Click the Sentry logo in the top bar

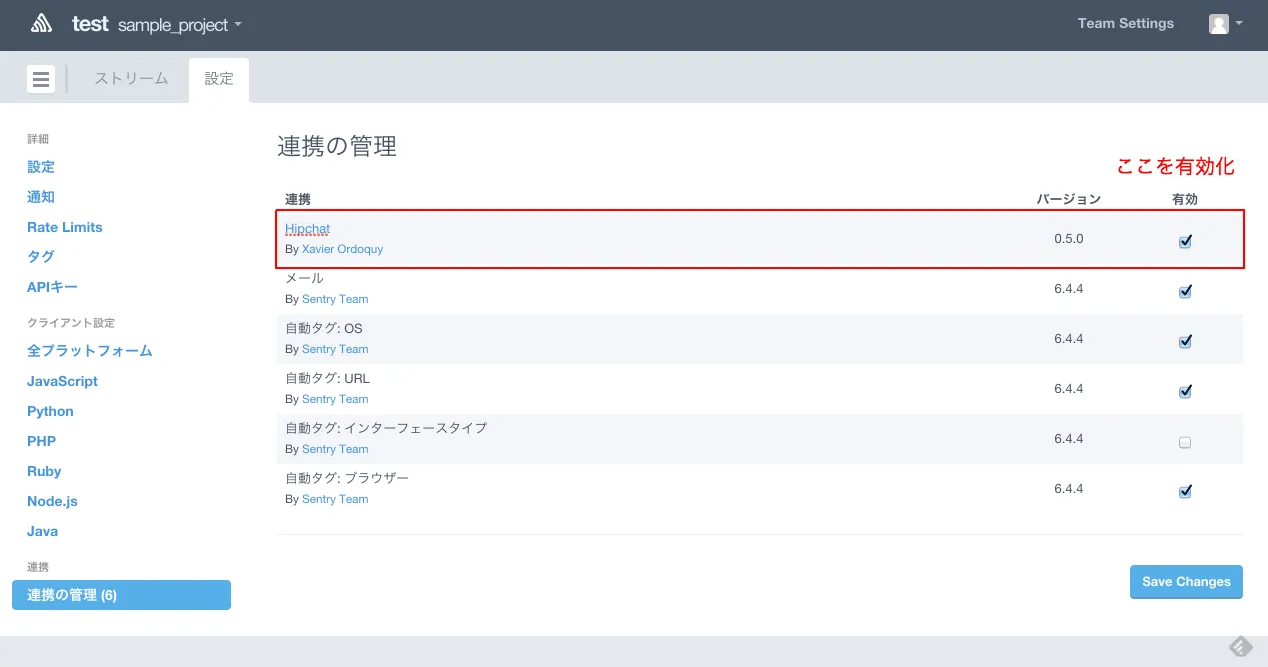pos(41,22)
